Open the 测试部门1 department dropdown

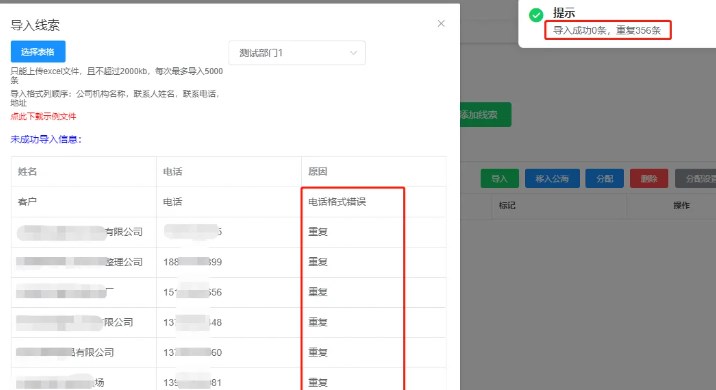click(297, 53)
